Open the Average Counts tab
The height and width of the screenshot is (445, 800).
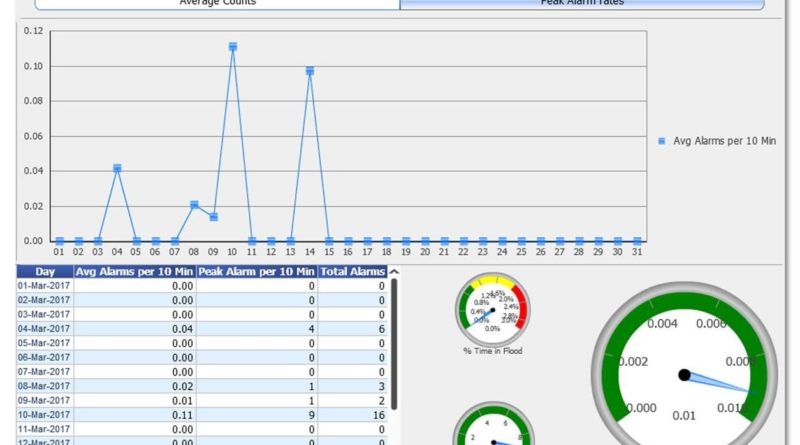[217, 4]
